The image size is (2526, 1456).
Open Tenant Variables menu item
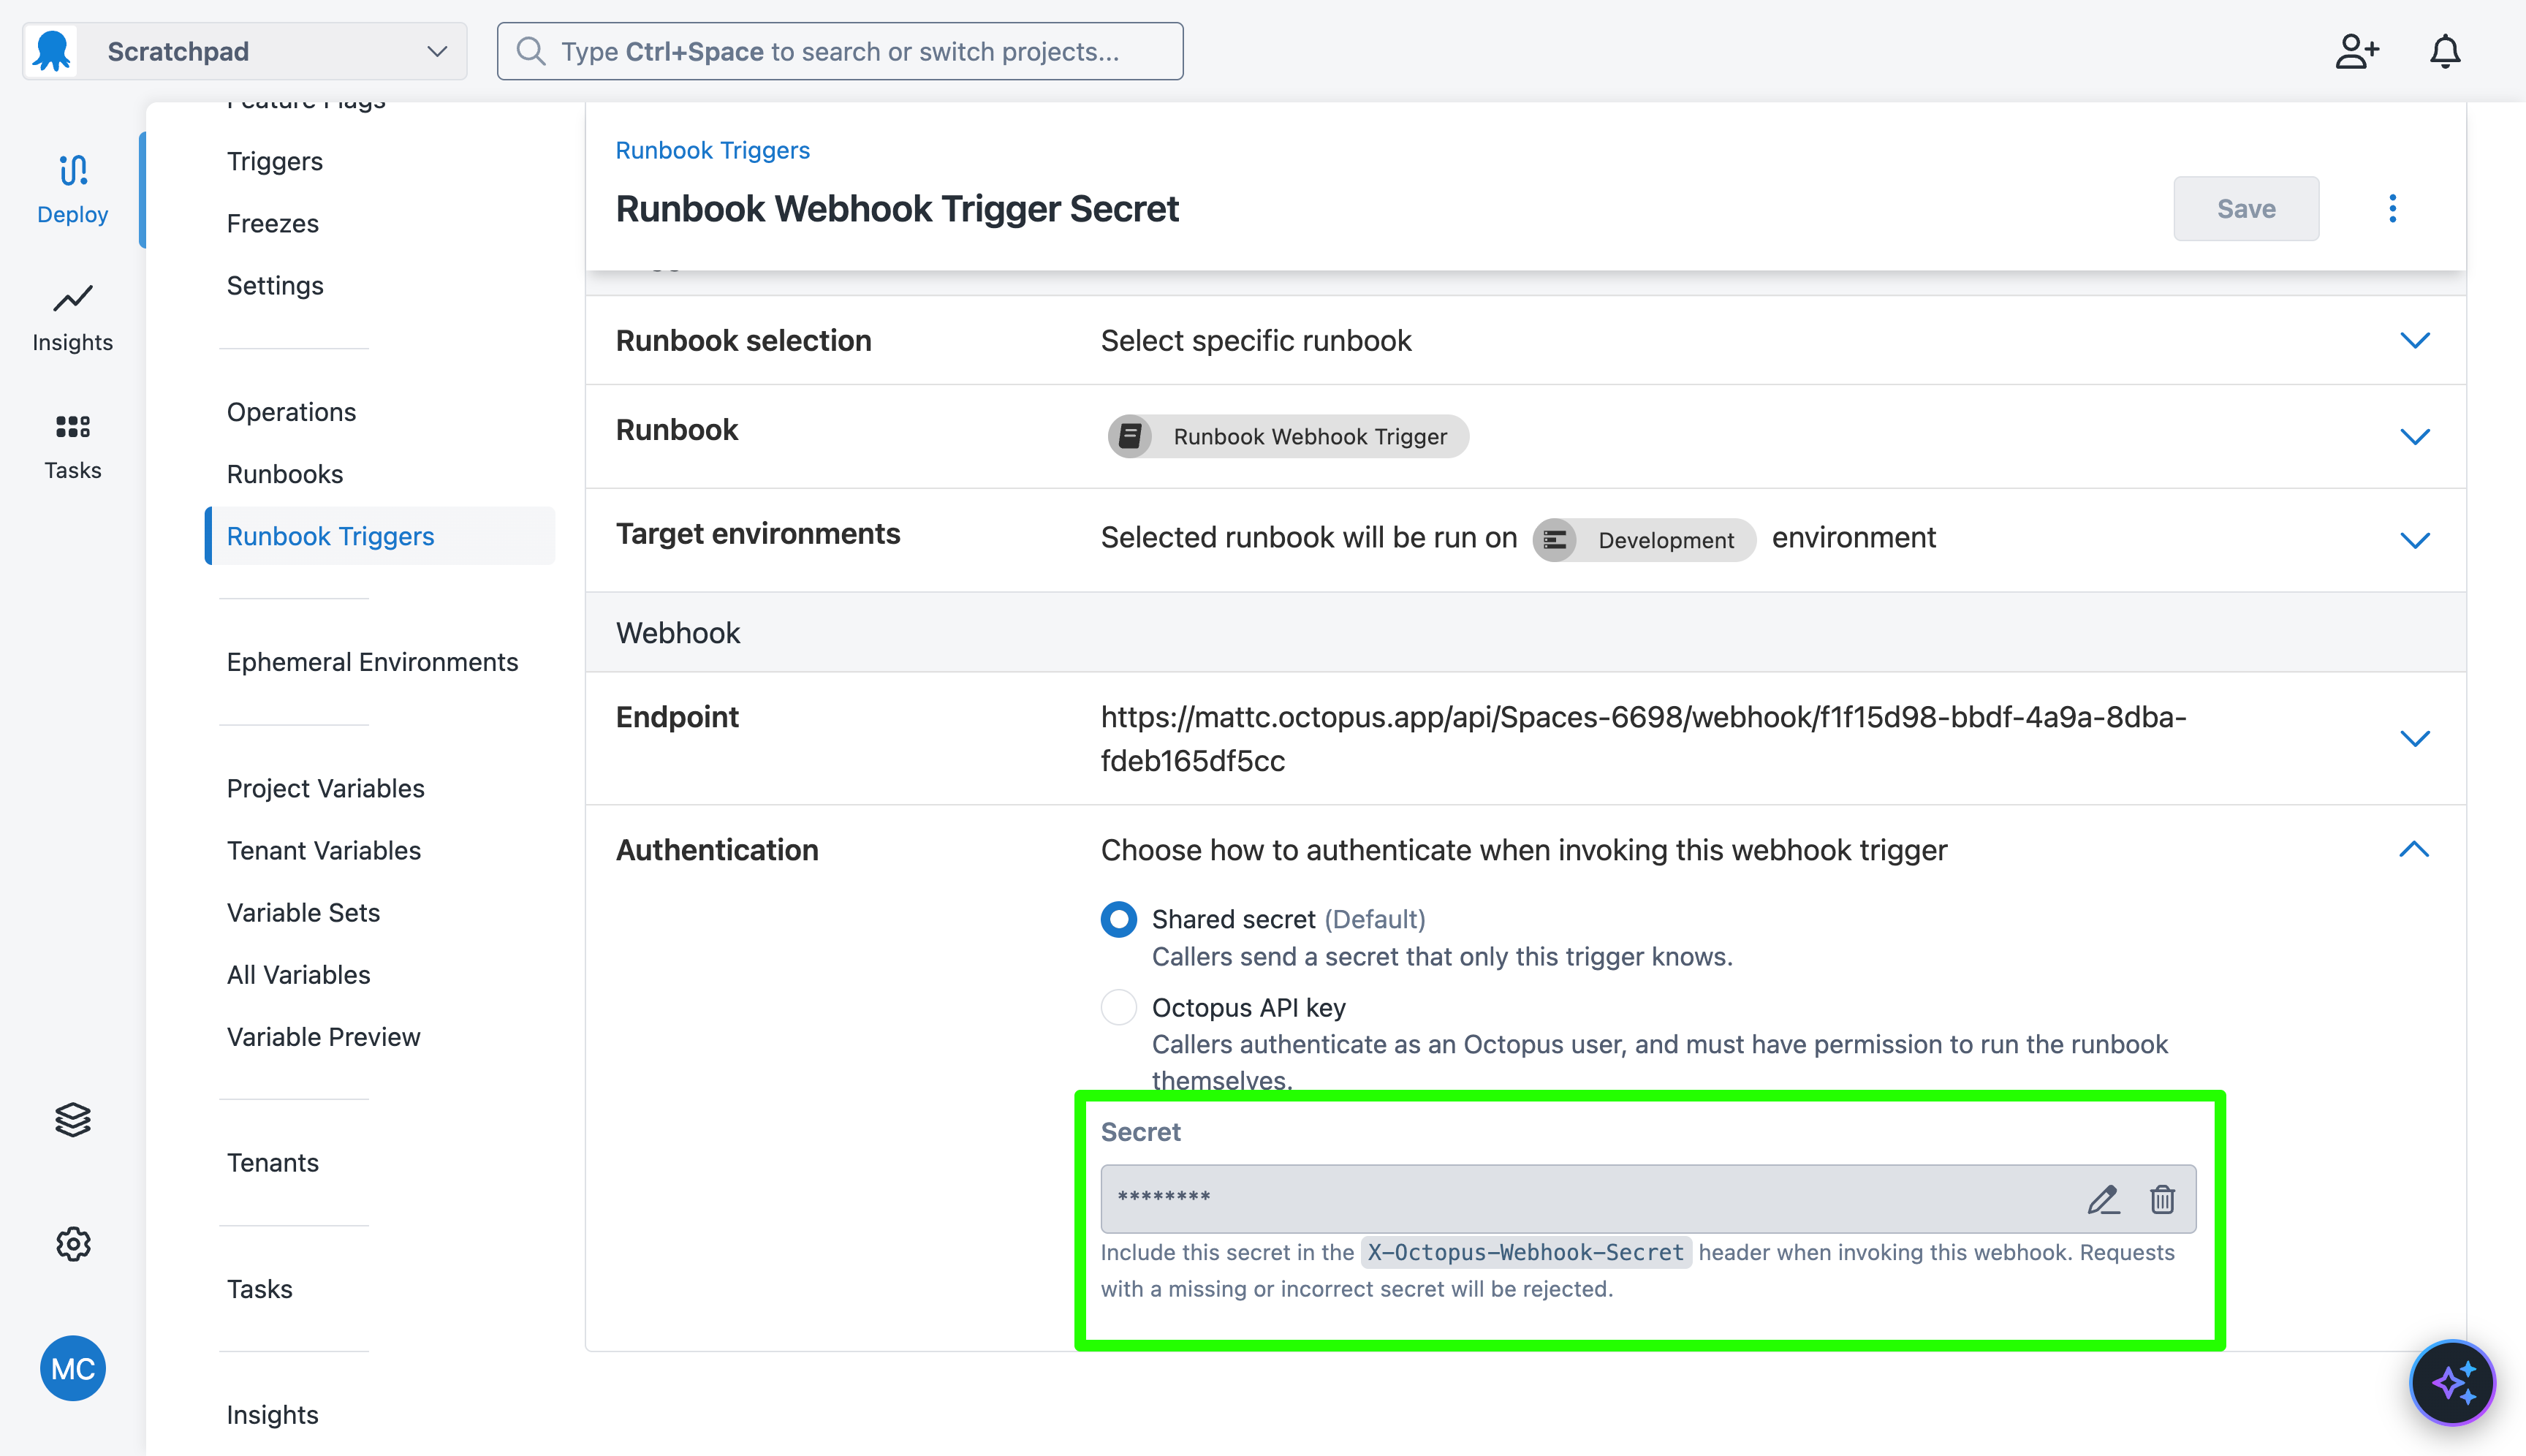[x=324, y=849]
